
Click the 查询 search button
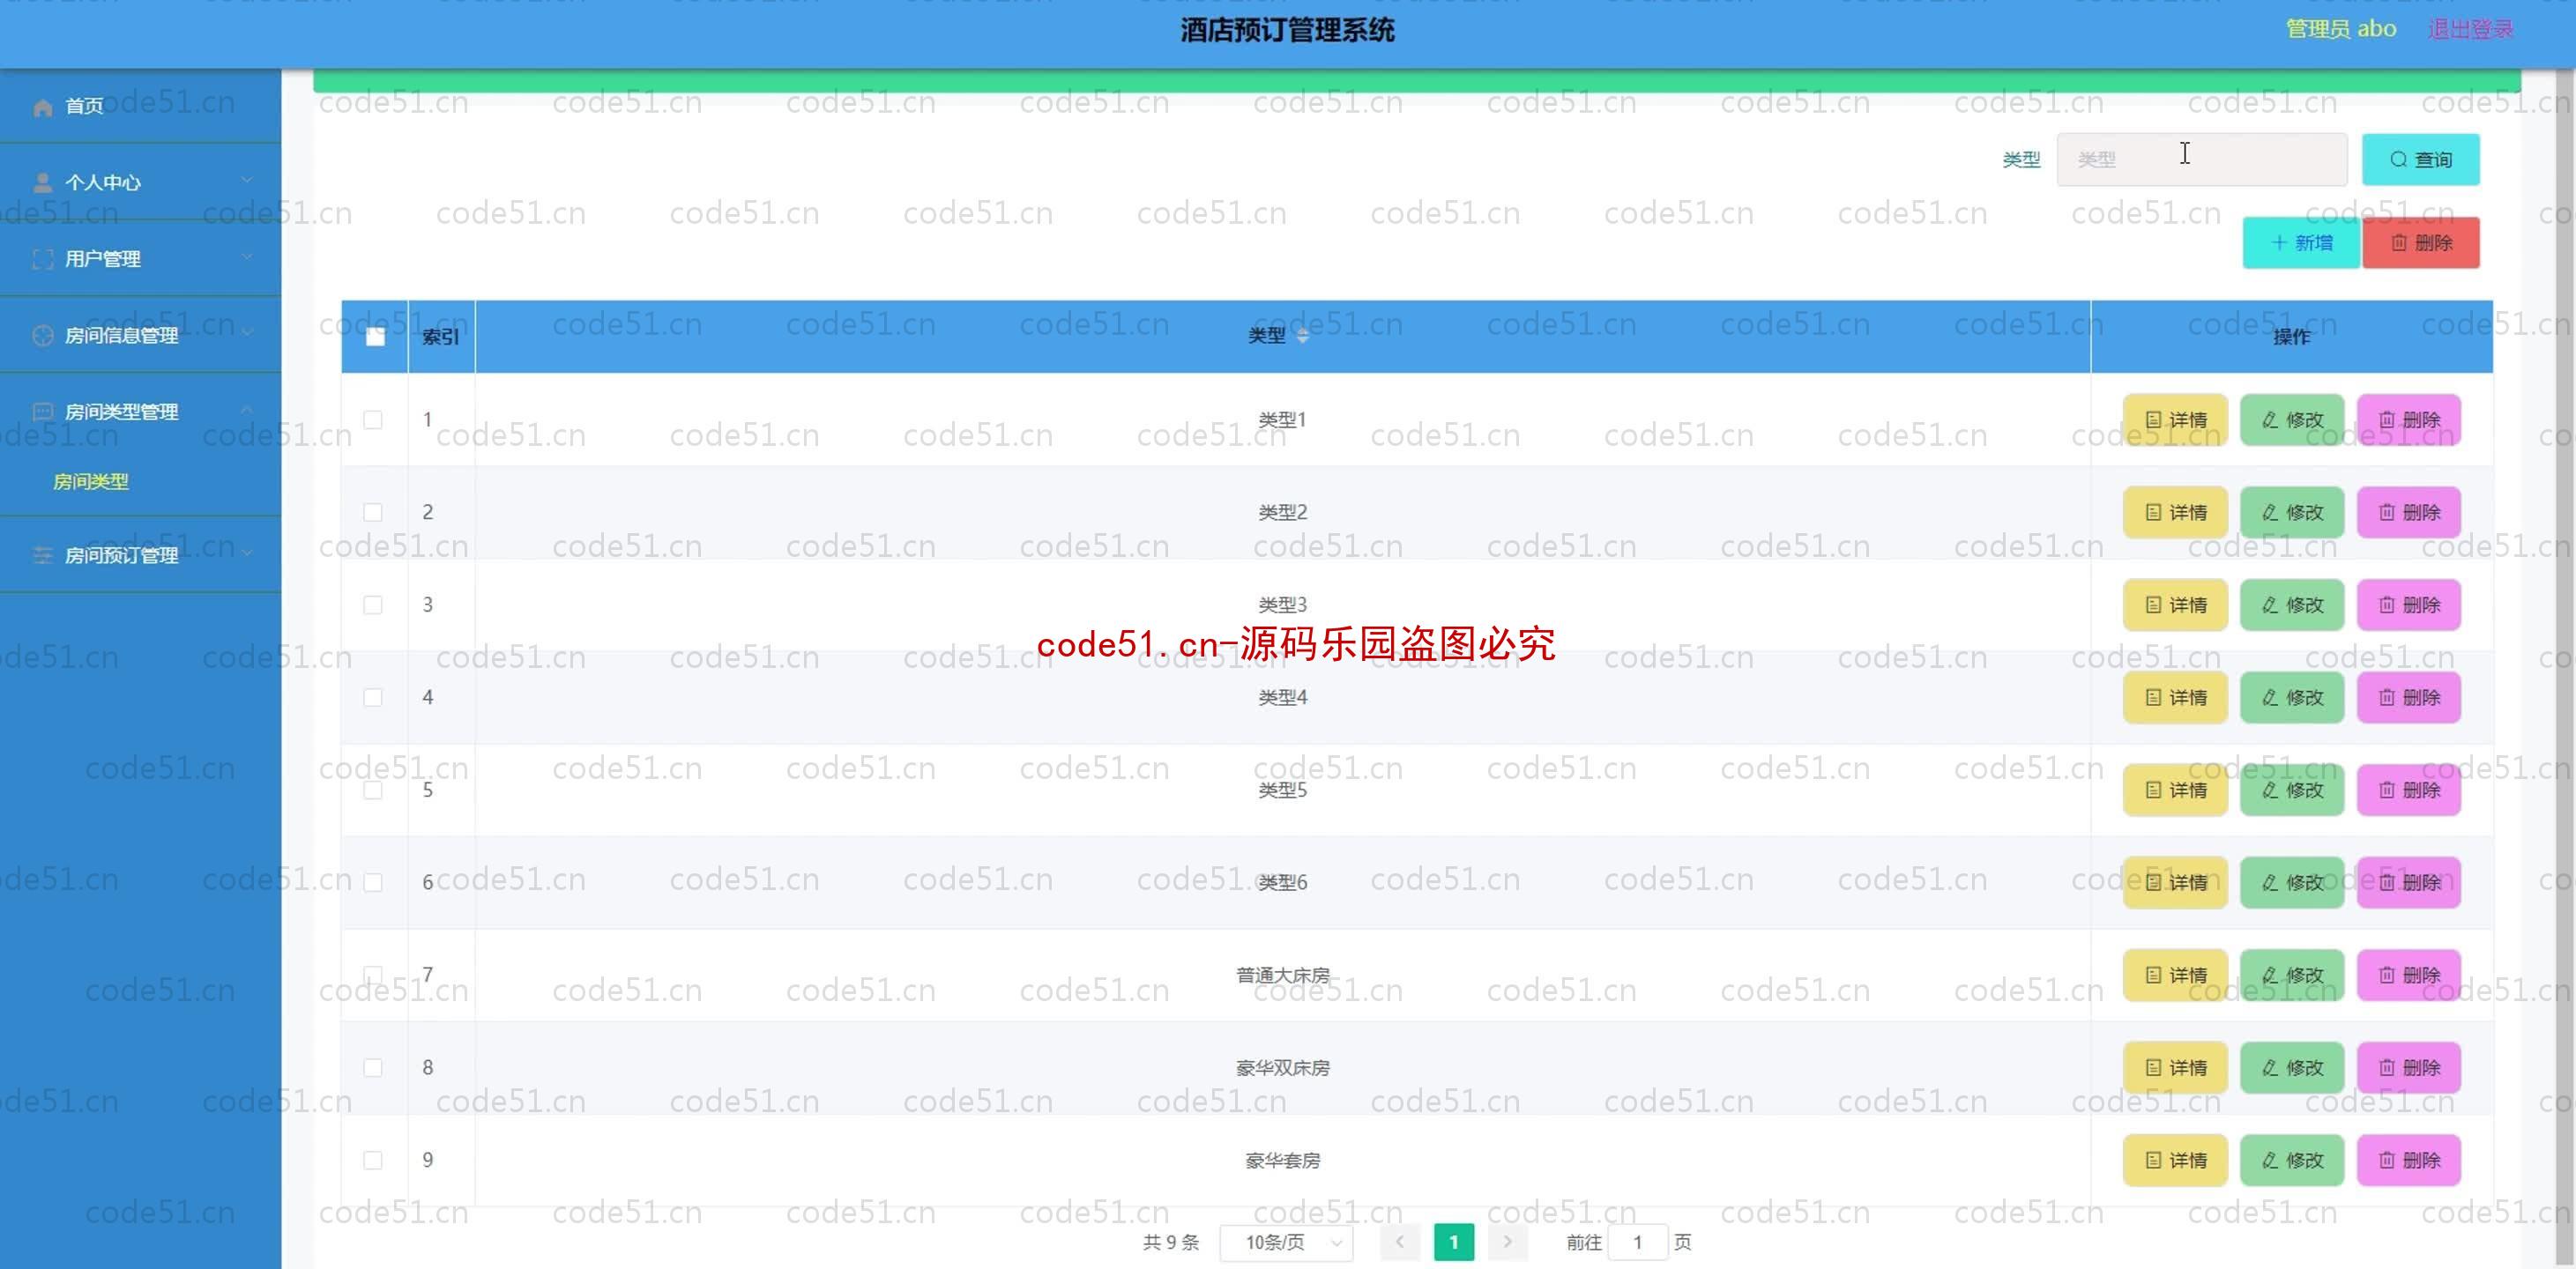tap(2420, 160)
